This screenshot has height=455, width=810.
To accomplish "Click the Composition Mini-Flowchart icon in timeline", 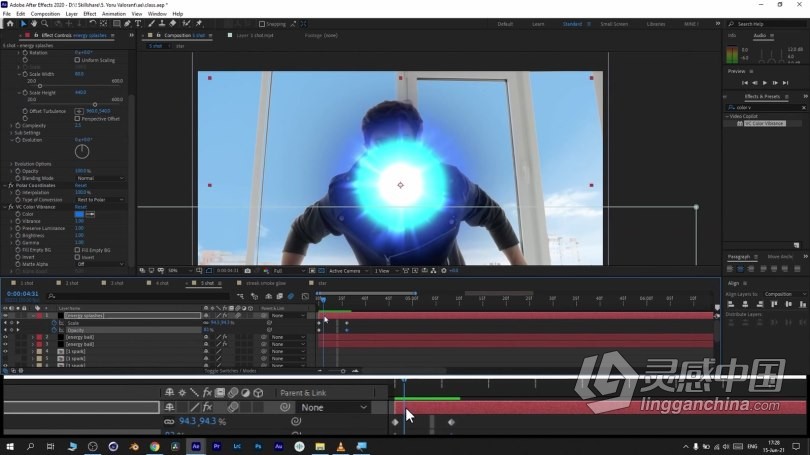I will [241, 296].
